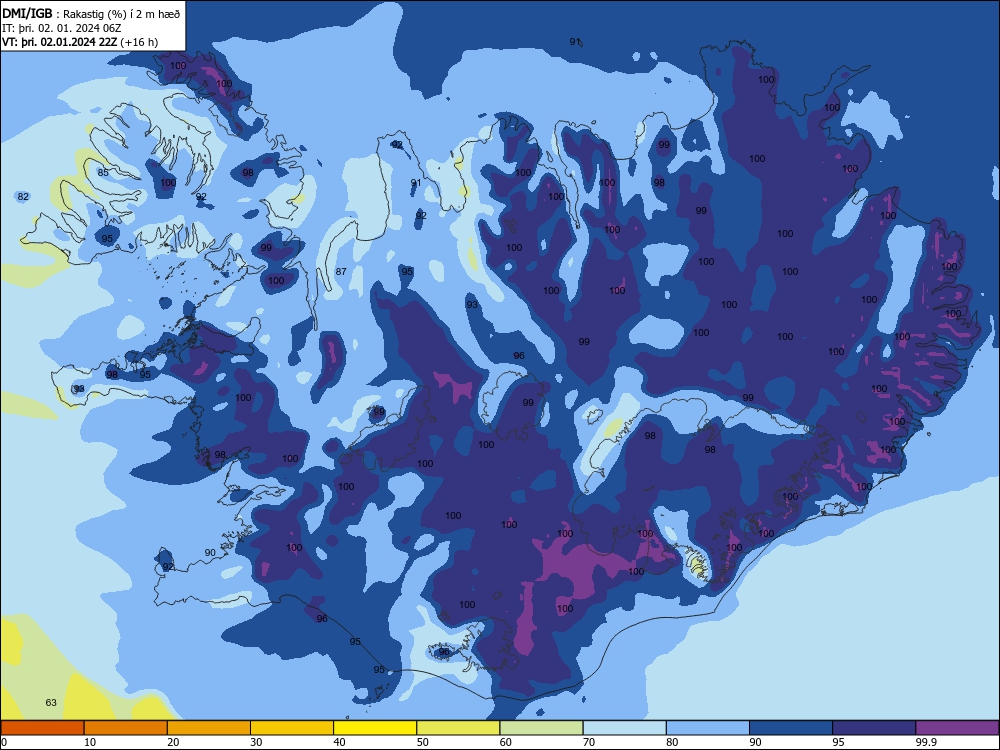The height and width of the screenshot is (750, 1000).
Task: Click the 'VT: þri. 02.01.2024 22Z (+16 h)' line
Action: pyautogui.click(x=80, y=42)
